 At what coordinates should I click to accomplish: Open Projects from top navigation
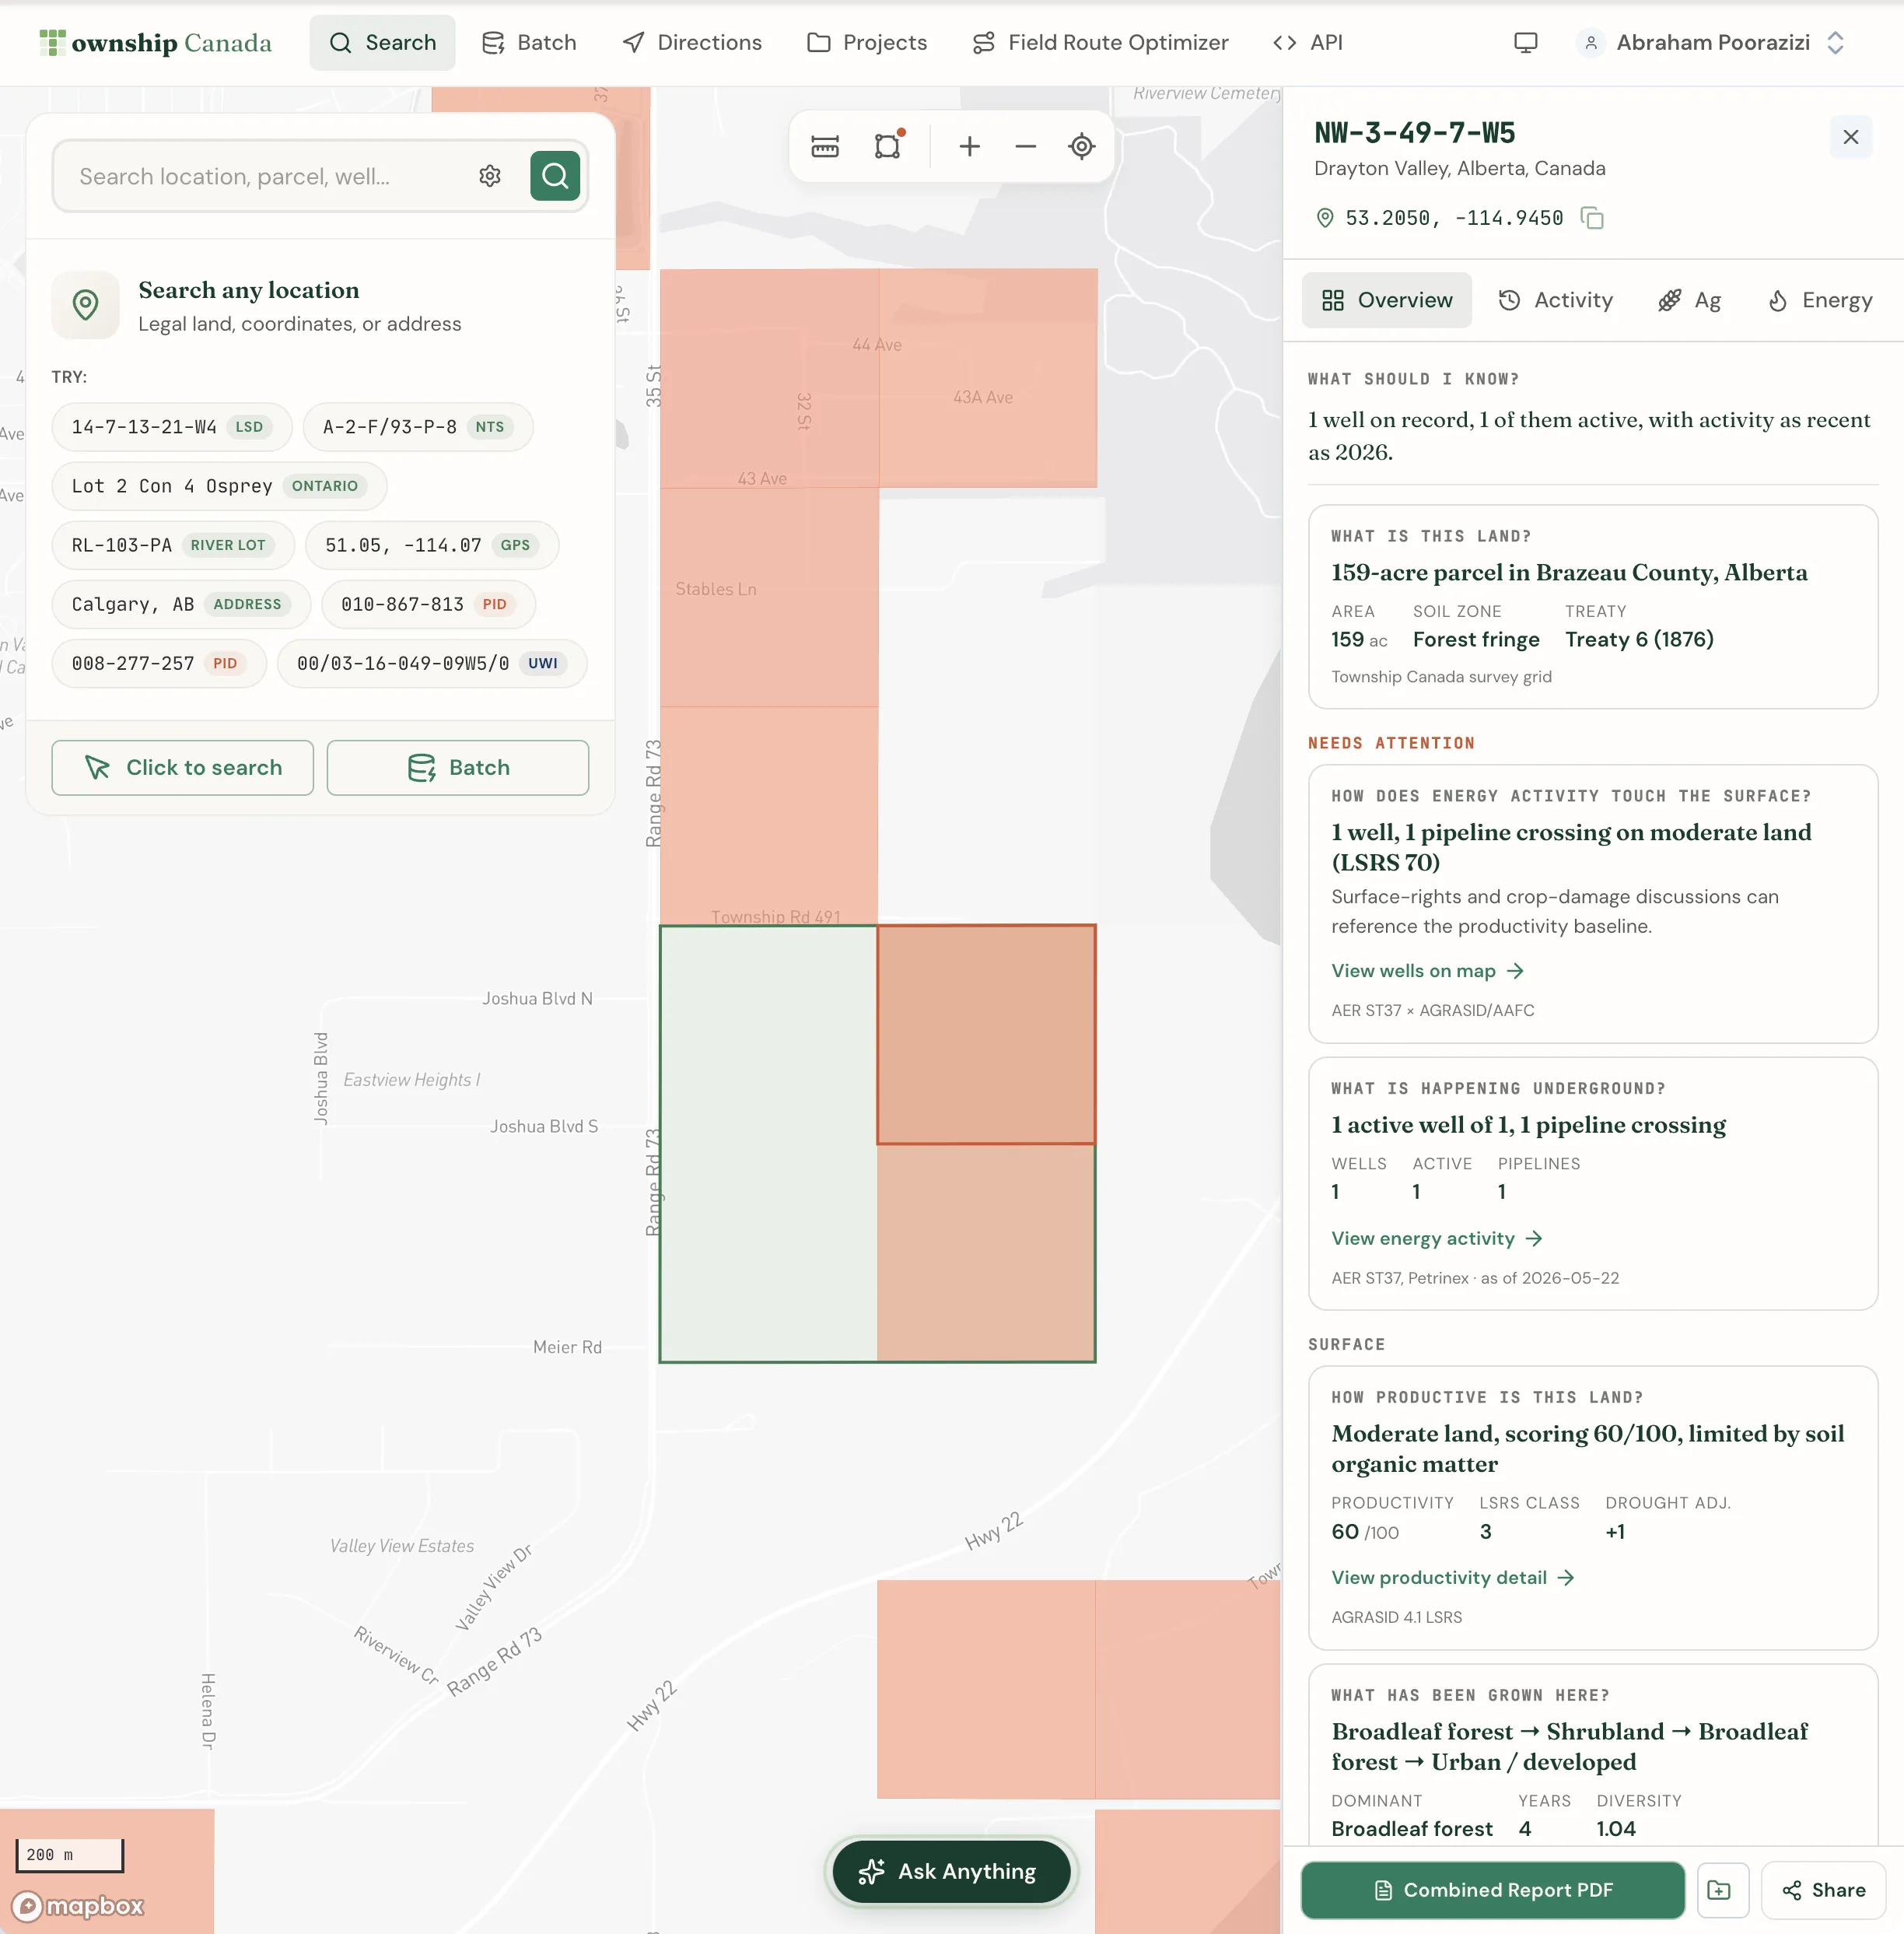pyautogui.click(x=867, y=43)
